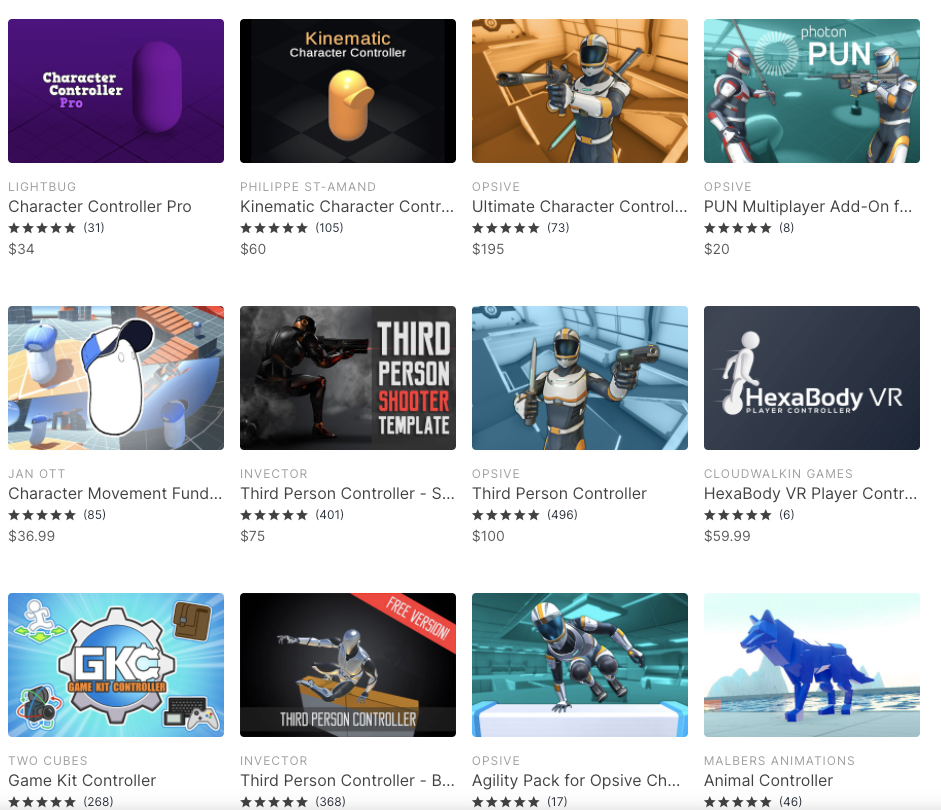Click star rating of Ultimate Character Controller

[506, 228]
